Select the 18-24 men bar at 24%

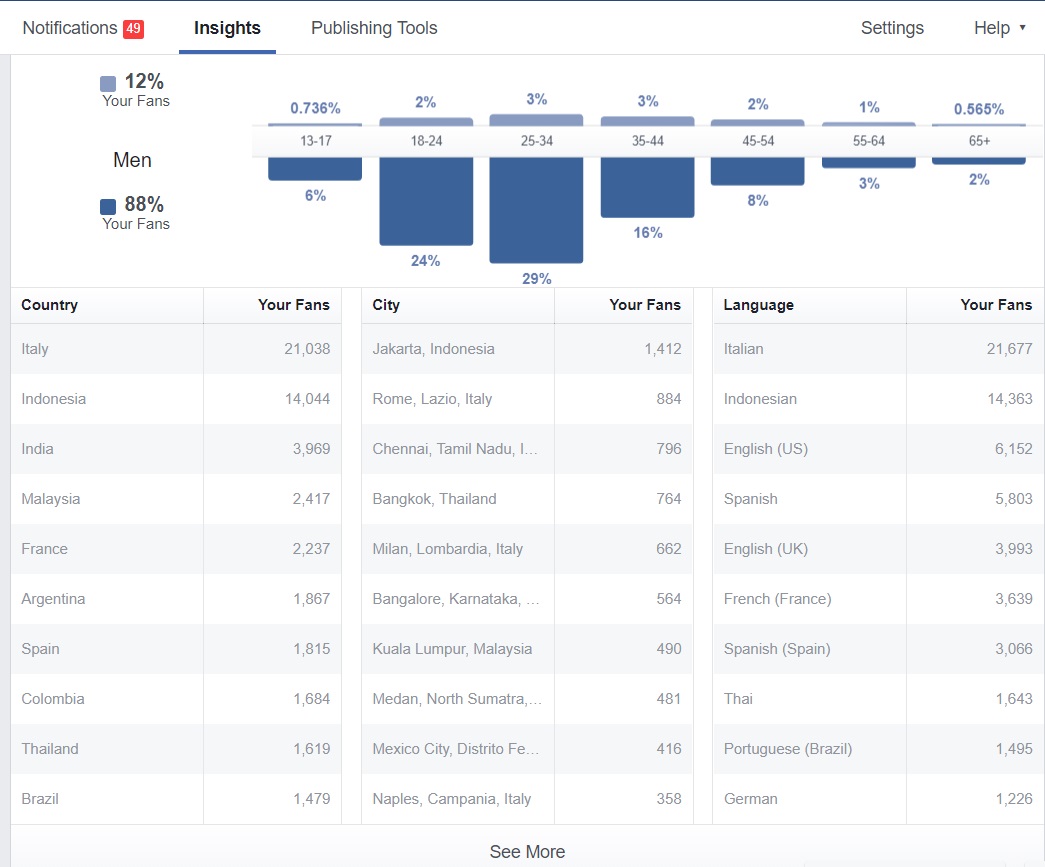[x=426, y=200]
